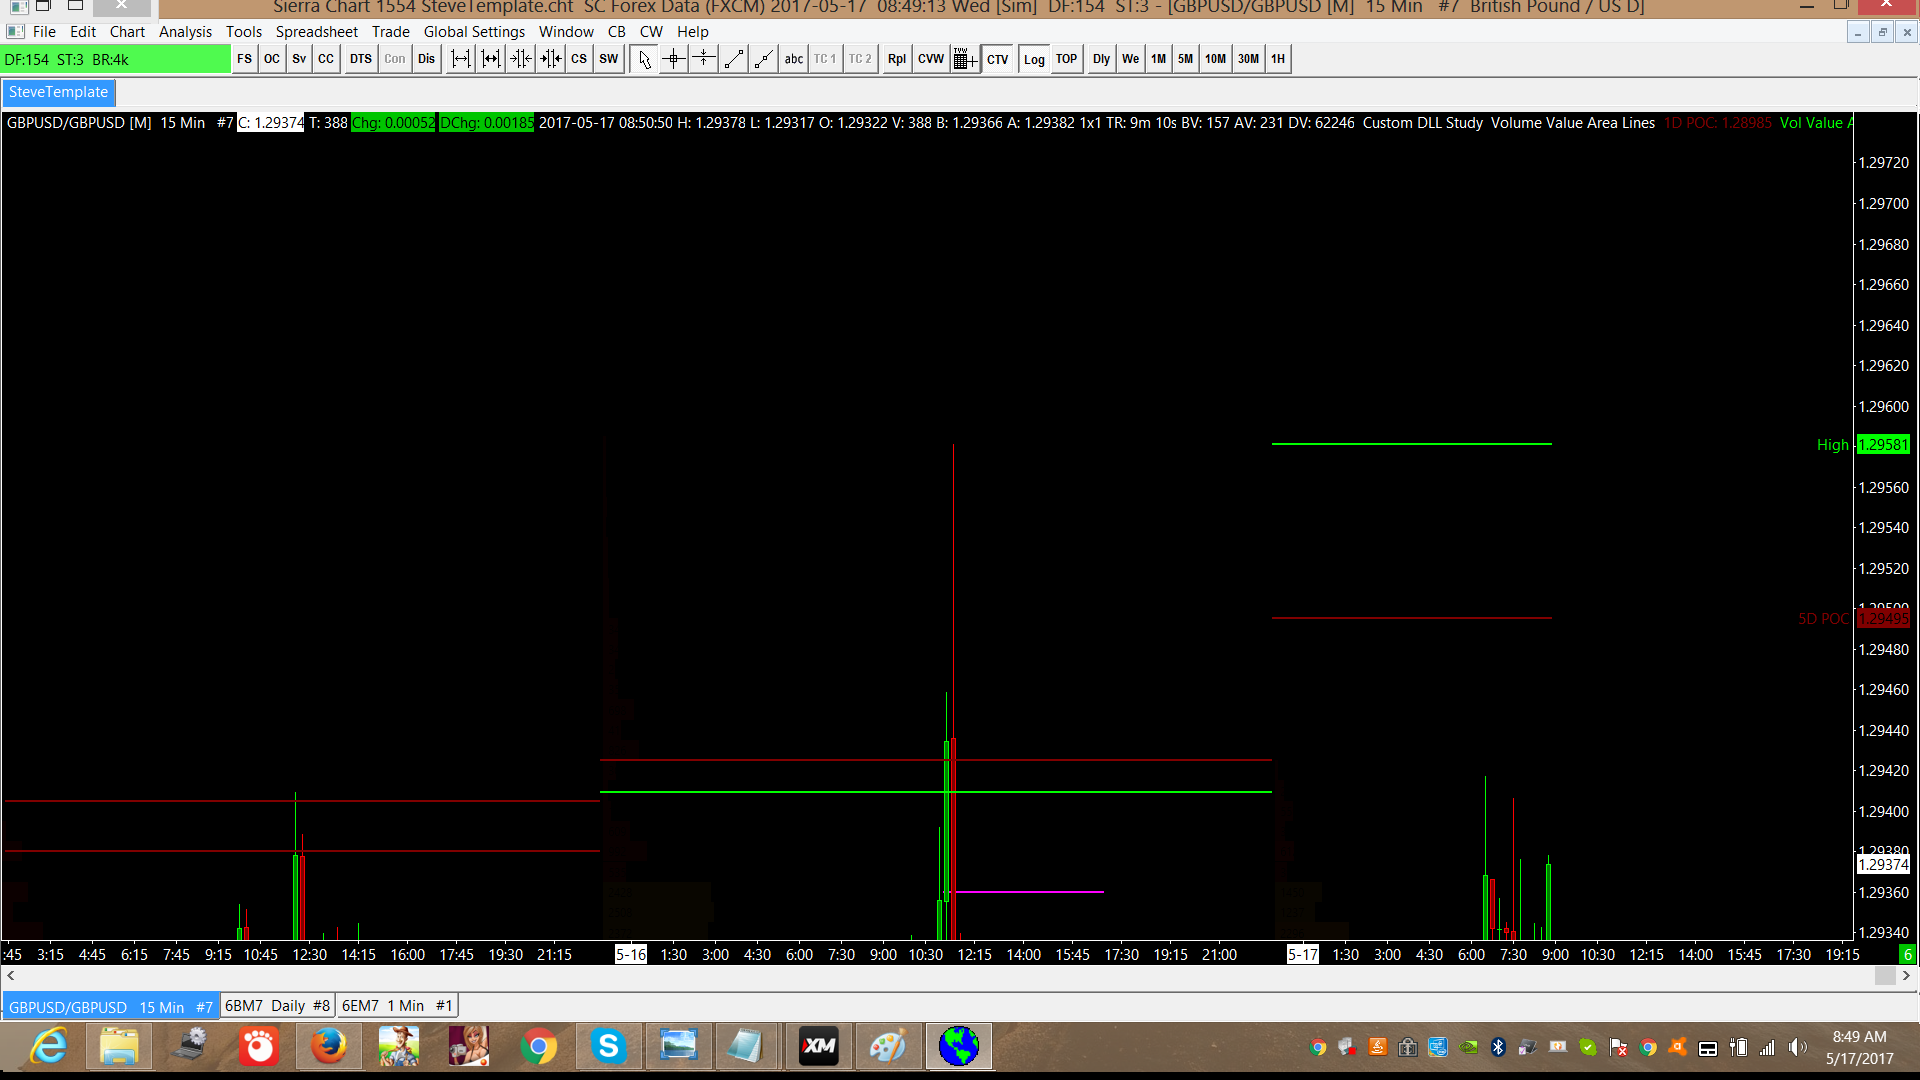Select the abc text drawing tool
Image resolution: width=1920 pixels, height=1080 pixels.
(793, 59)
